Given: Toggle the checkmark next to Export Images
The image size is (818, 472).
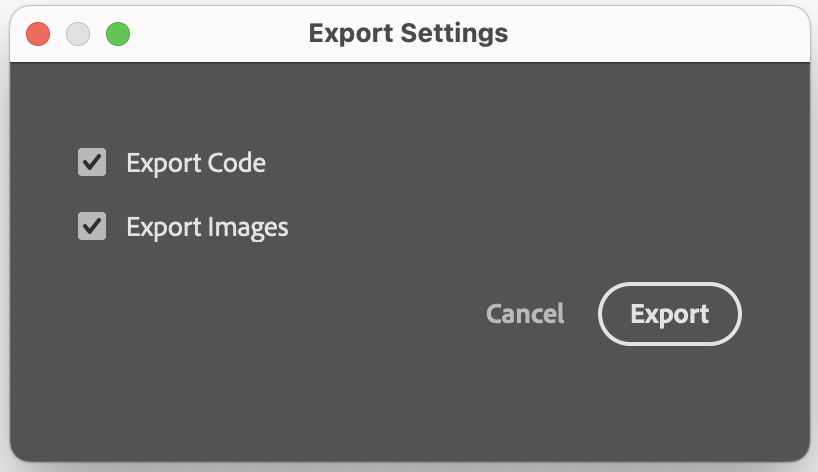Looking at the screenshot, I should (92, 226).
